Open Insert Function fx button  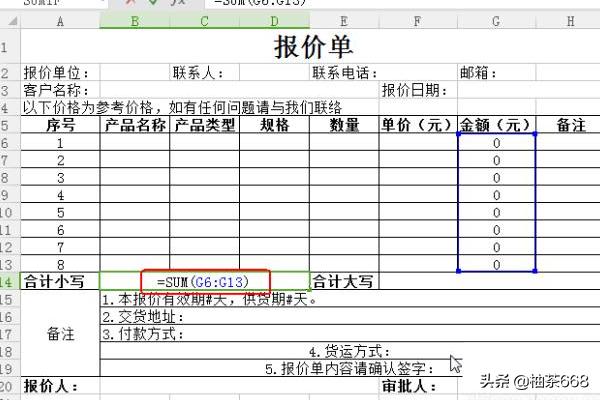click(177, 3)
